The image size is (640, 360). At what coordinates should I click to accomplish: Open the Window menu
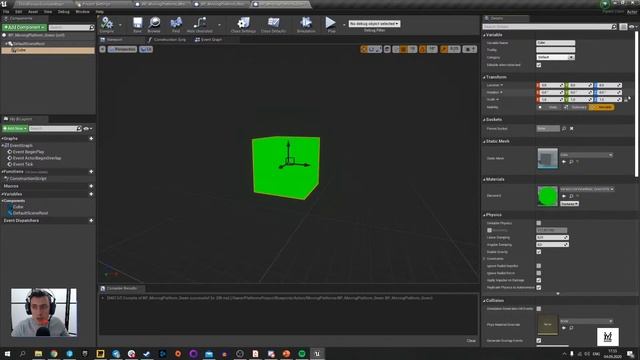coord(82,12)
